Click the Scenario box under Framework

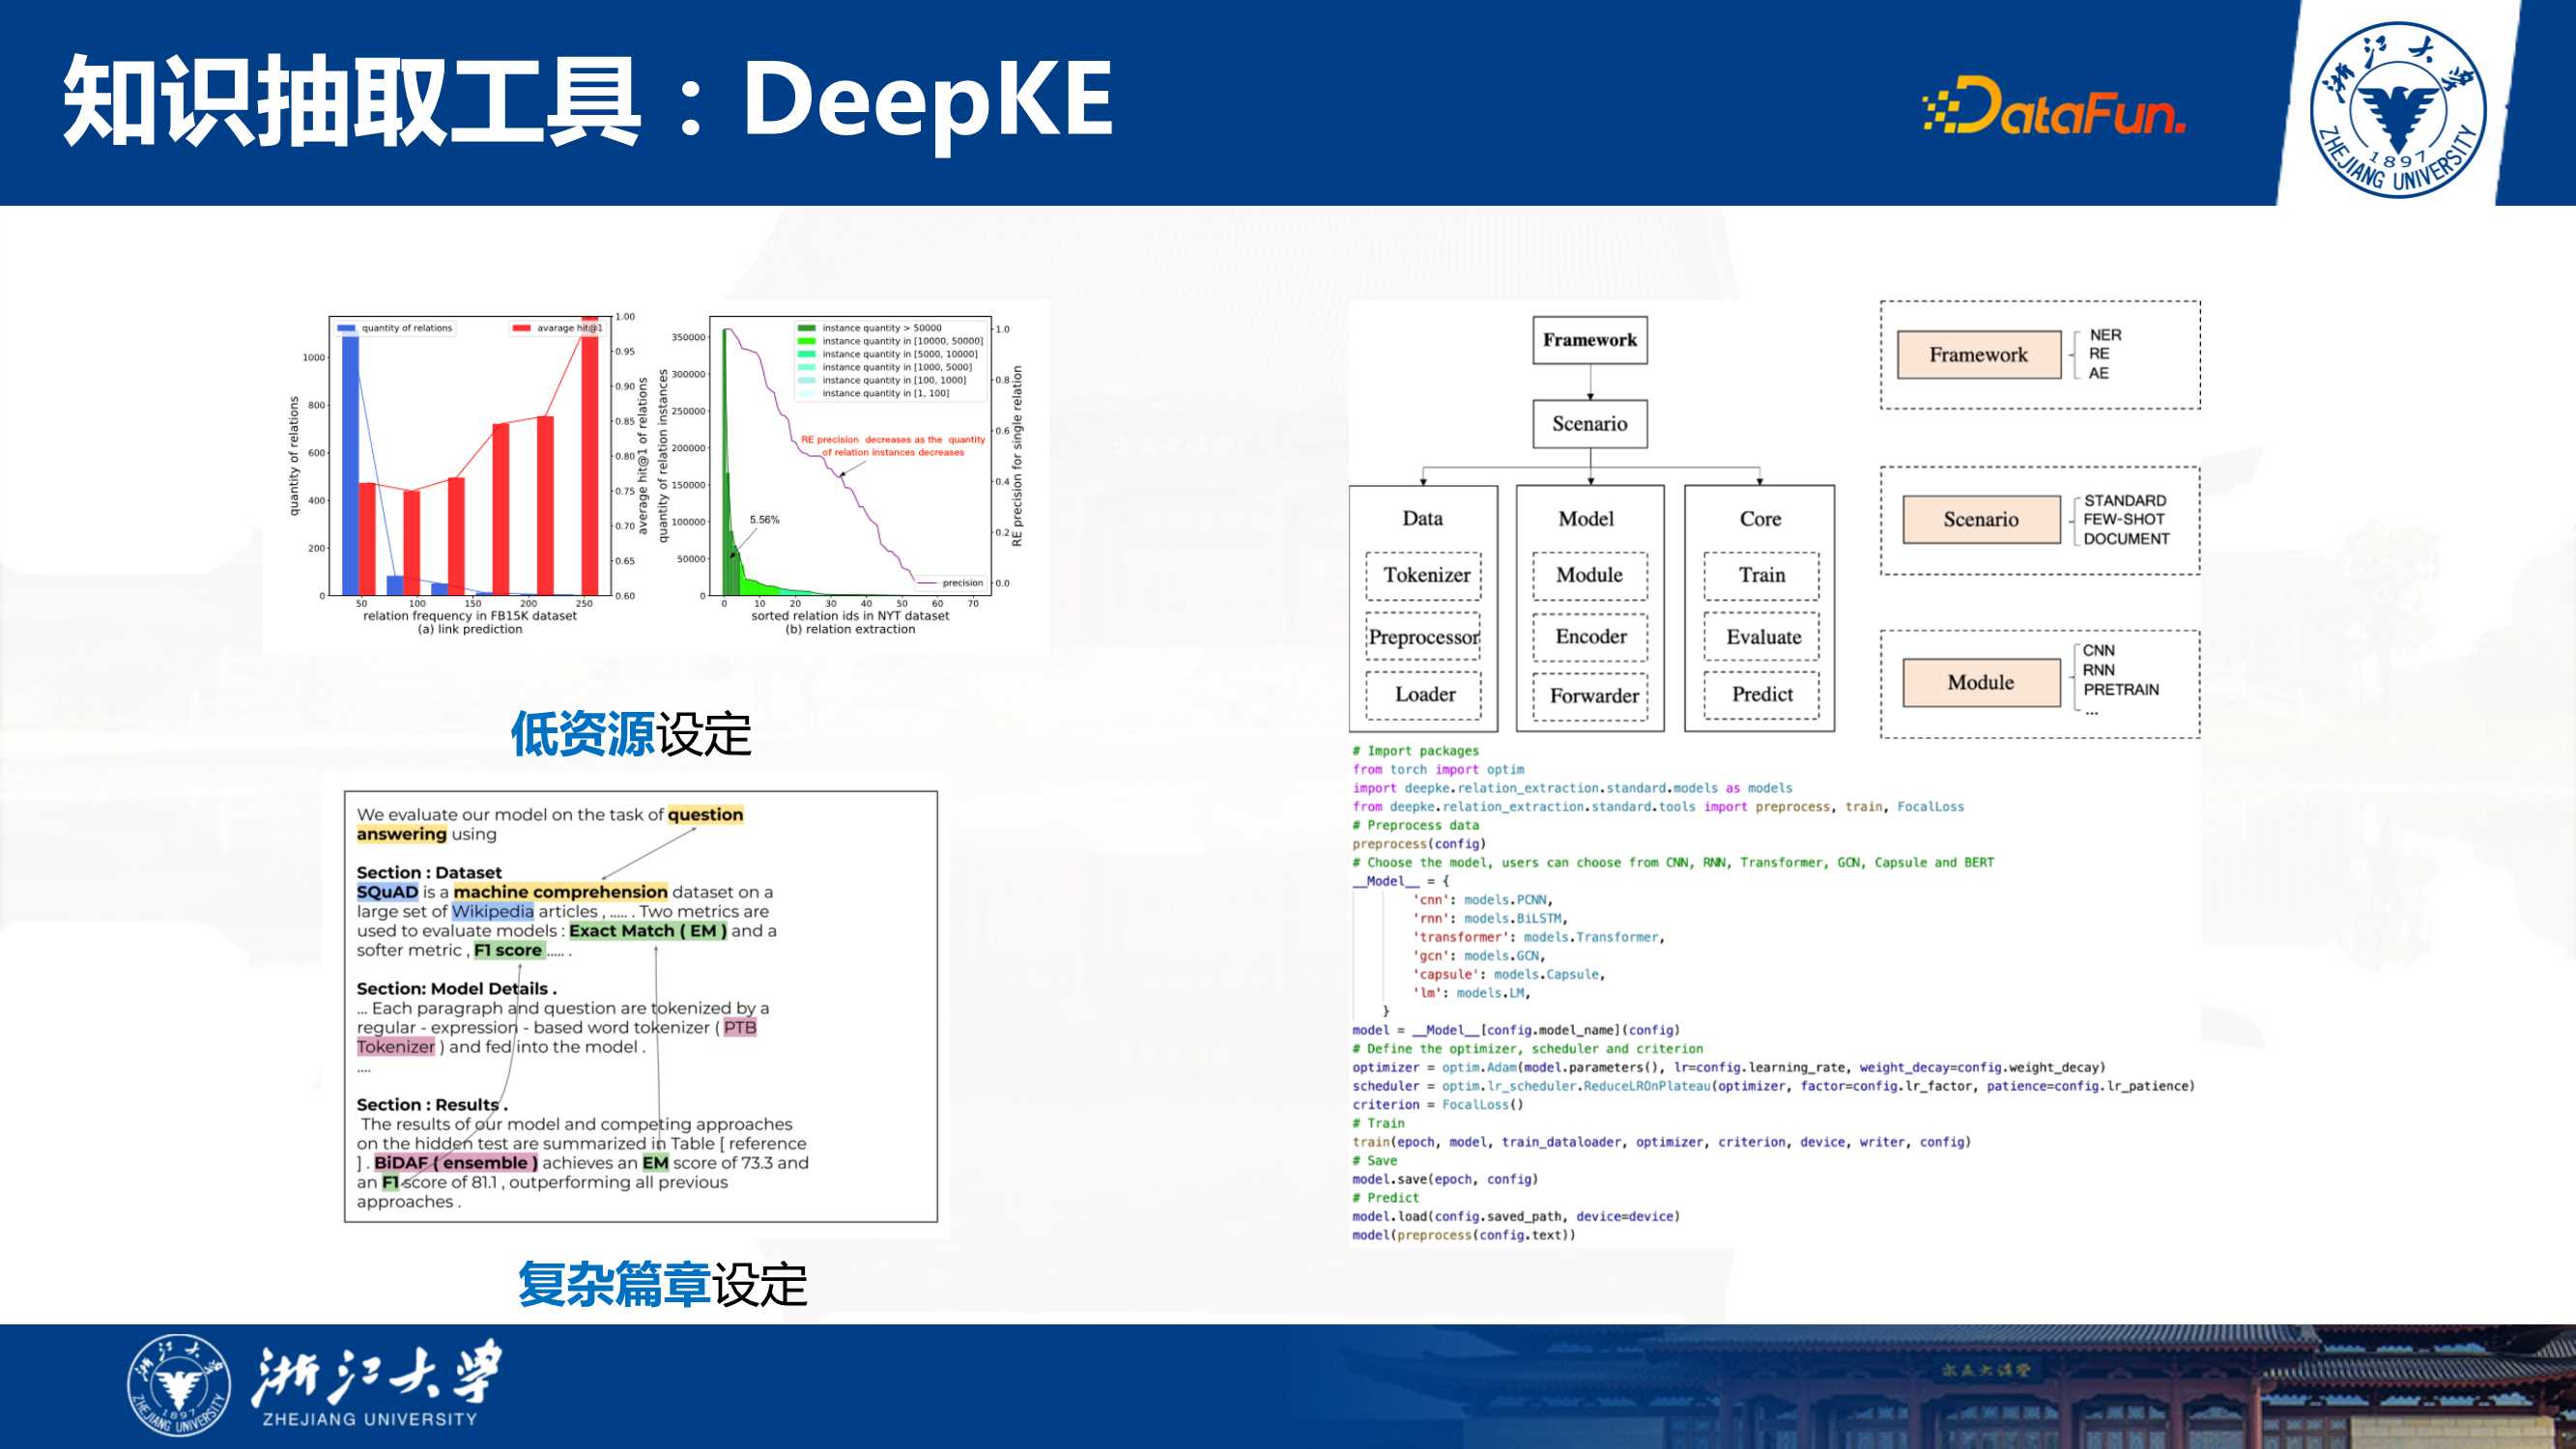click(x=1590, y=424)
